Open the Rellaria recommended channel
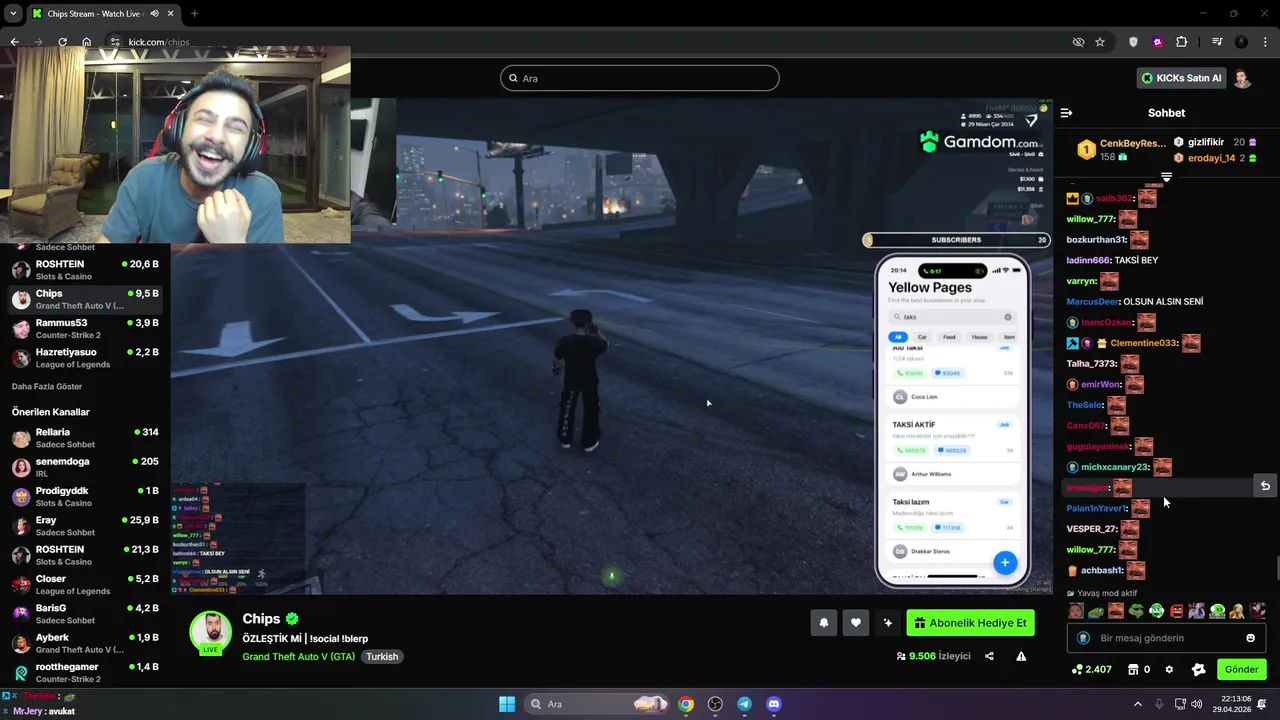Screen dimensions: 1280x720 tap(85, 438)
